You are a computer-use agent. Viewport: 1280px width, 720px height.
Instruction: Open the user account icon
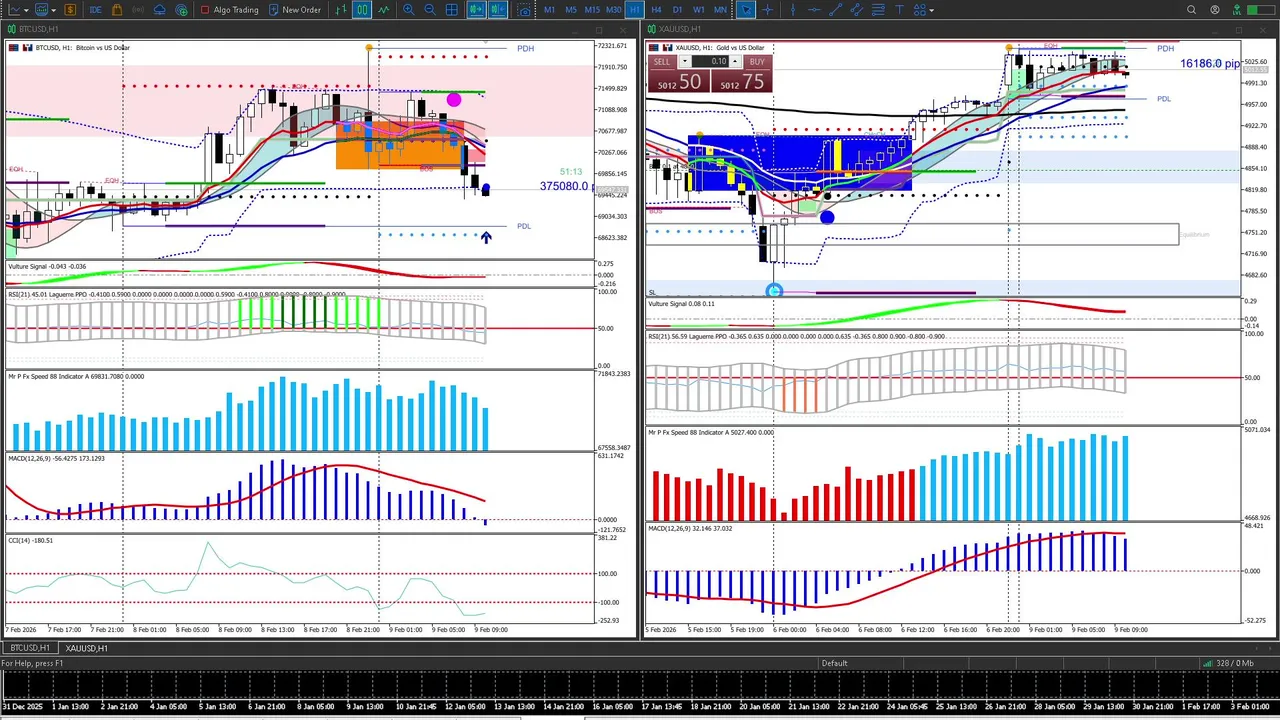pyautogui.click(x=1215, y=10)
